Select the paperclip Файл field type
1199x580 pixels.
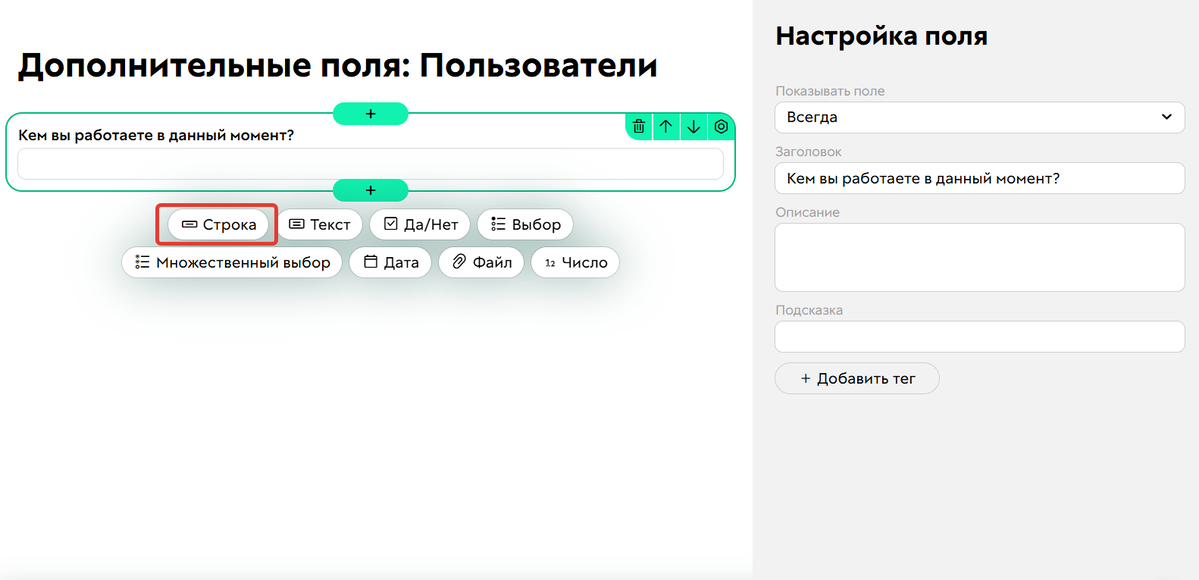coord(481,262)
